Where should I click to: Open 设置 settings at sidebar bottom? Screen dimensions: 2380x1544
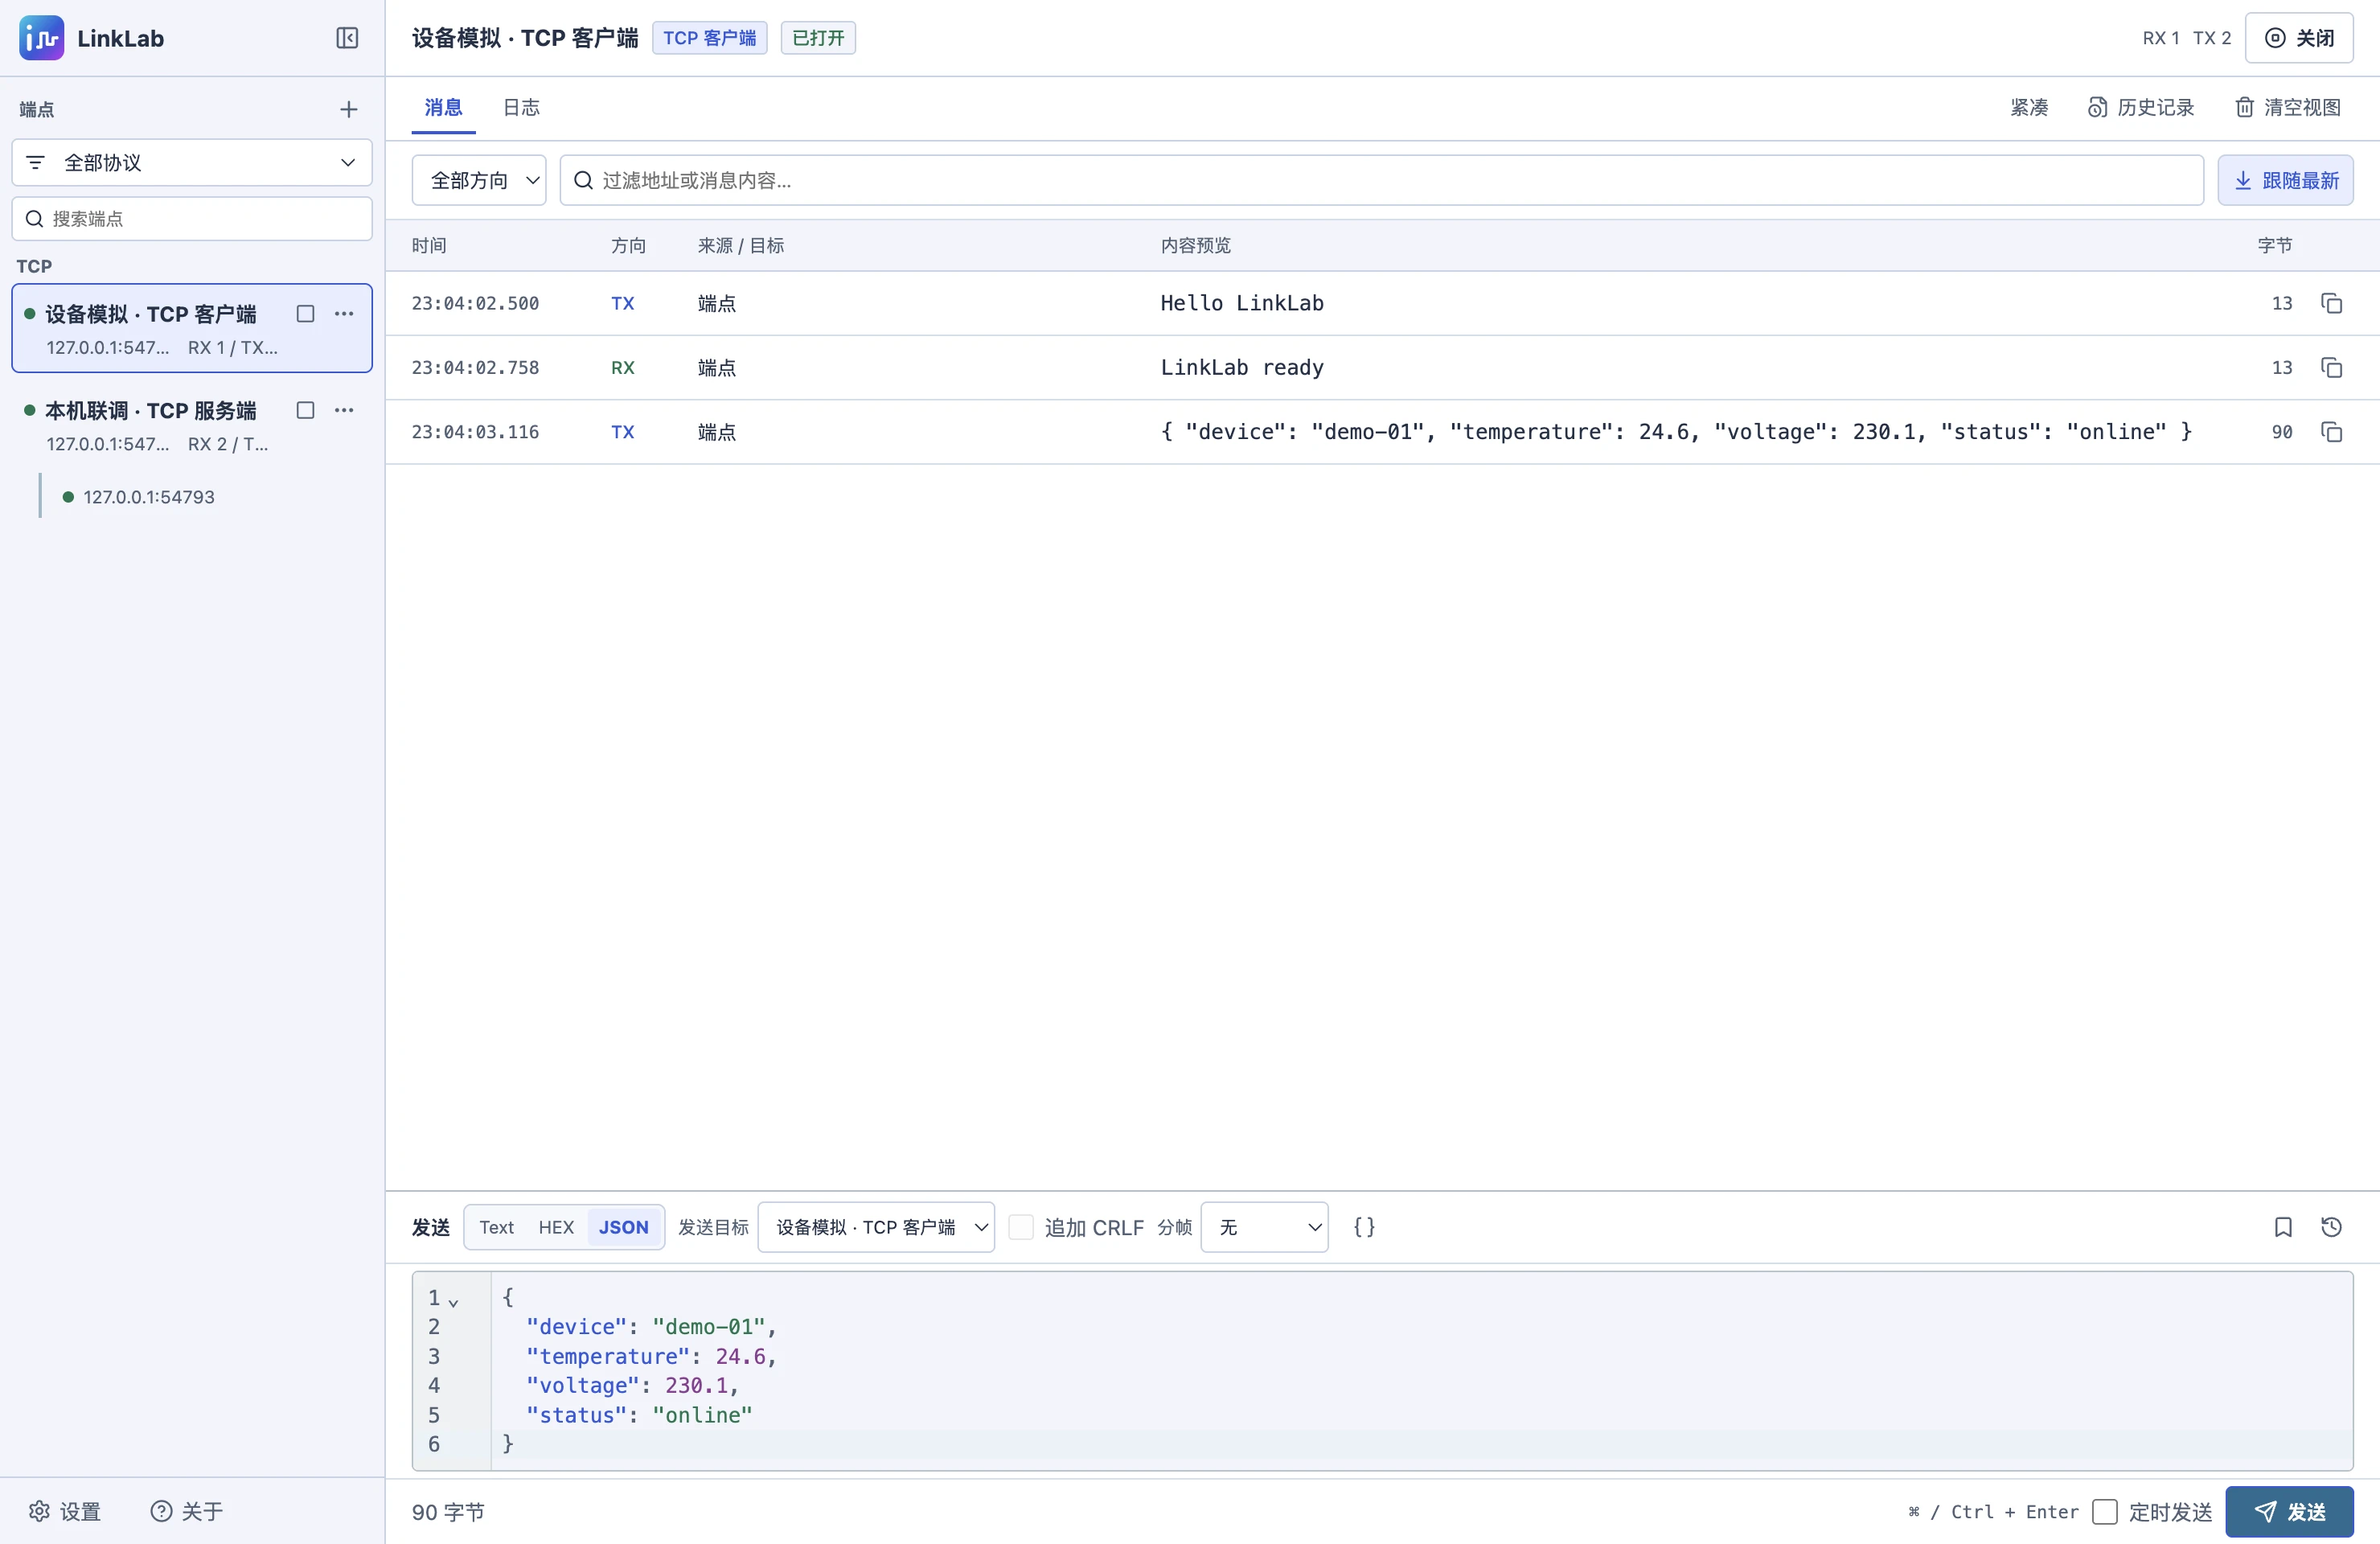pyautogui.click(x=65, y=1511)
